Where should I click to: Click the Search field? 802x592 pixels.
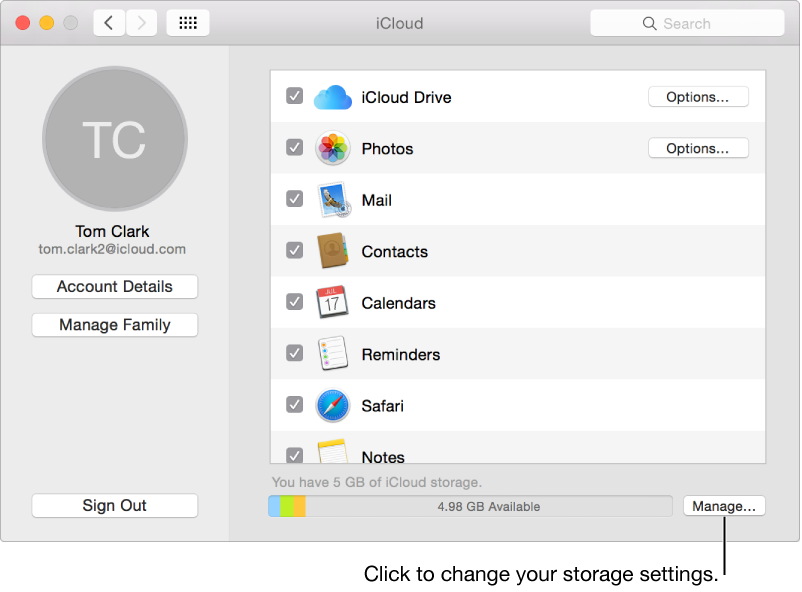point(687,22)
